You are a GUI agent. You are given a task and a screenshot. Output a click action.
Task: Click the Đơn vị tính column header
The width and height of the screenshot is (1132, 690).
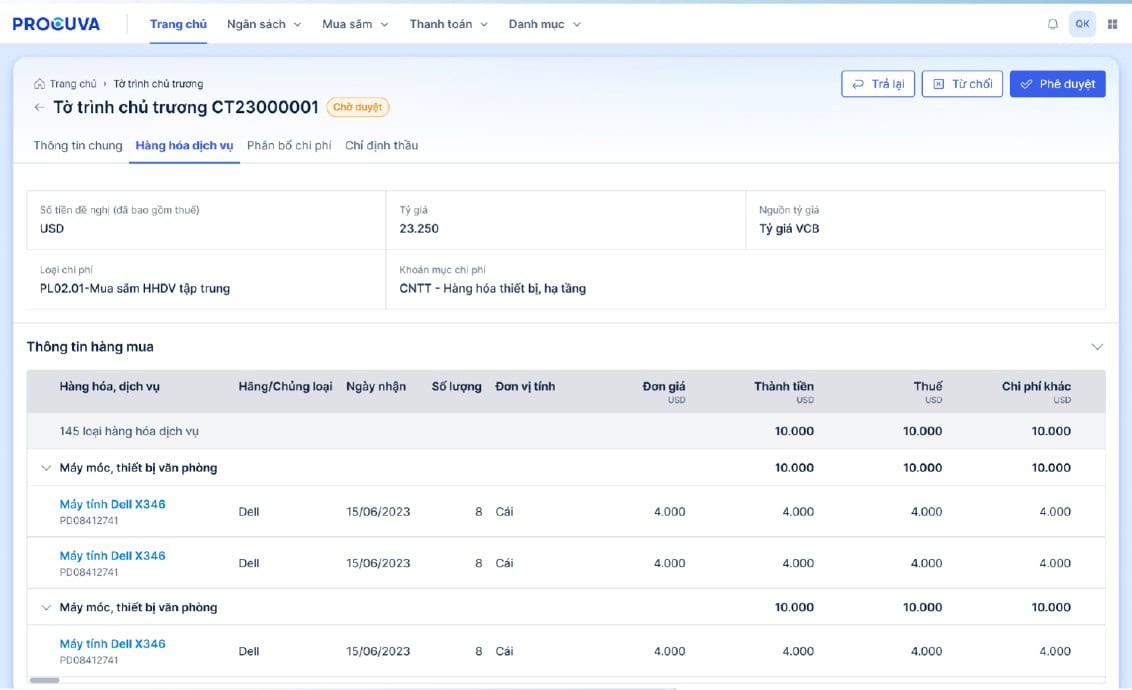525,387
